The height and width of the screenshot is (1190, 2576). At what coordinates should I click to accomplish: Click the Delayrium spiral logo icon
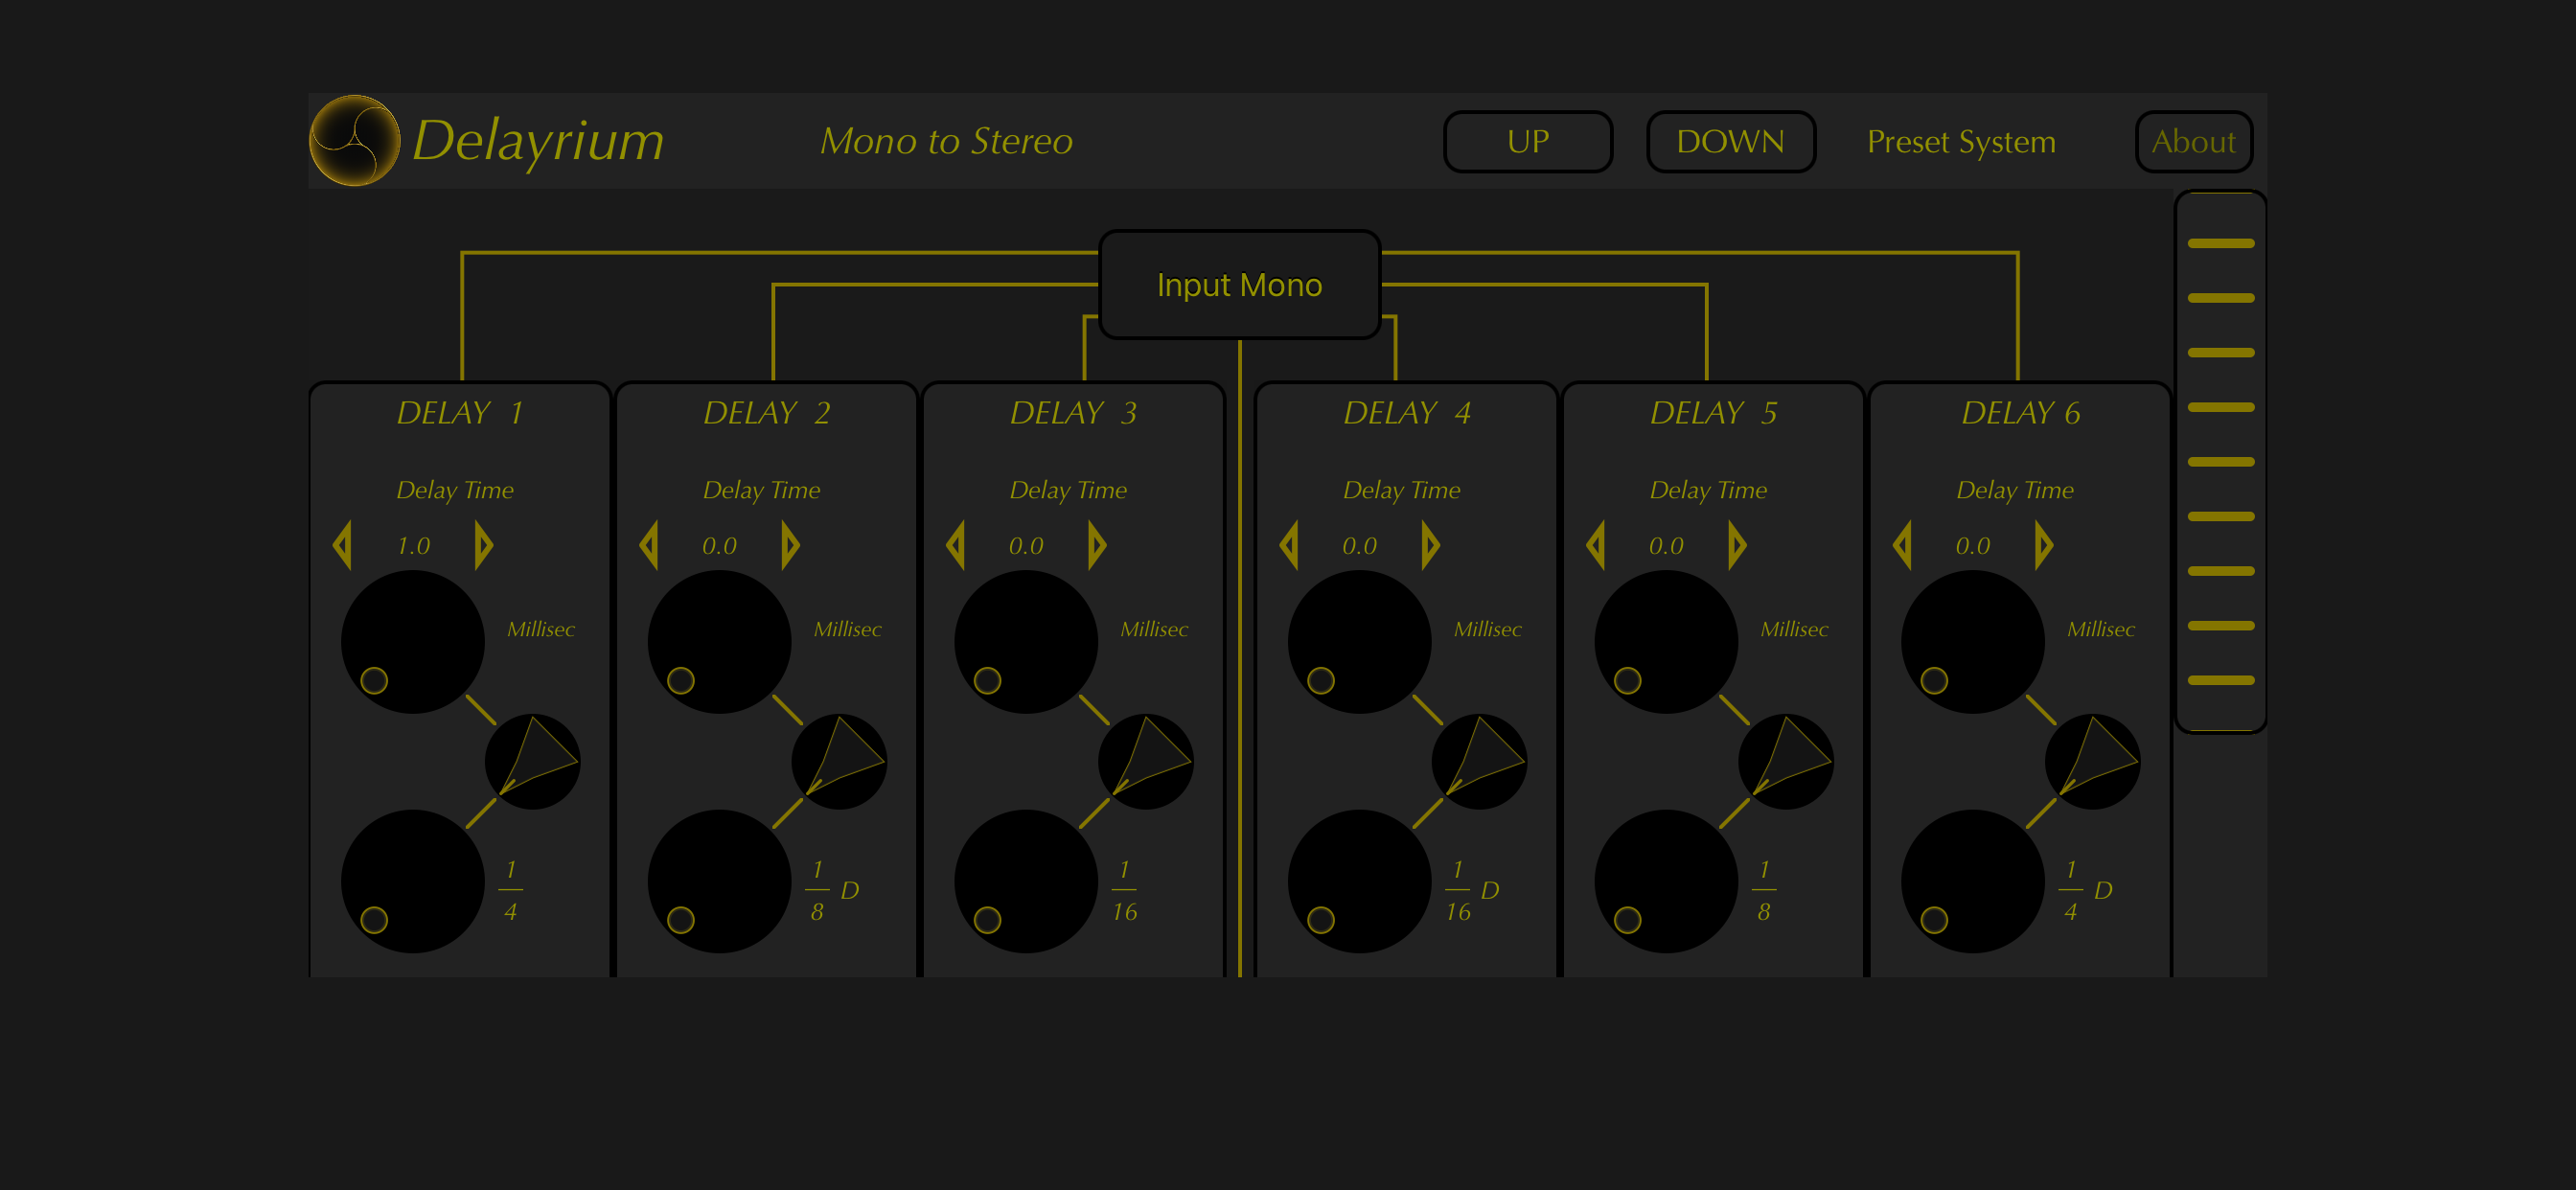(x=354, y=141)
